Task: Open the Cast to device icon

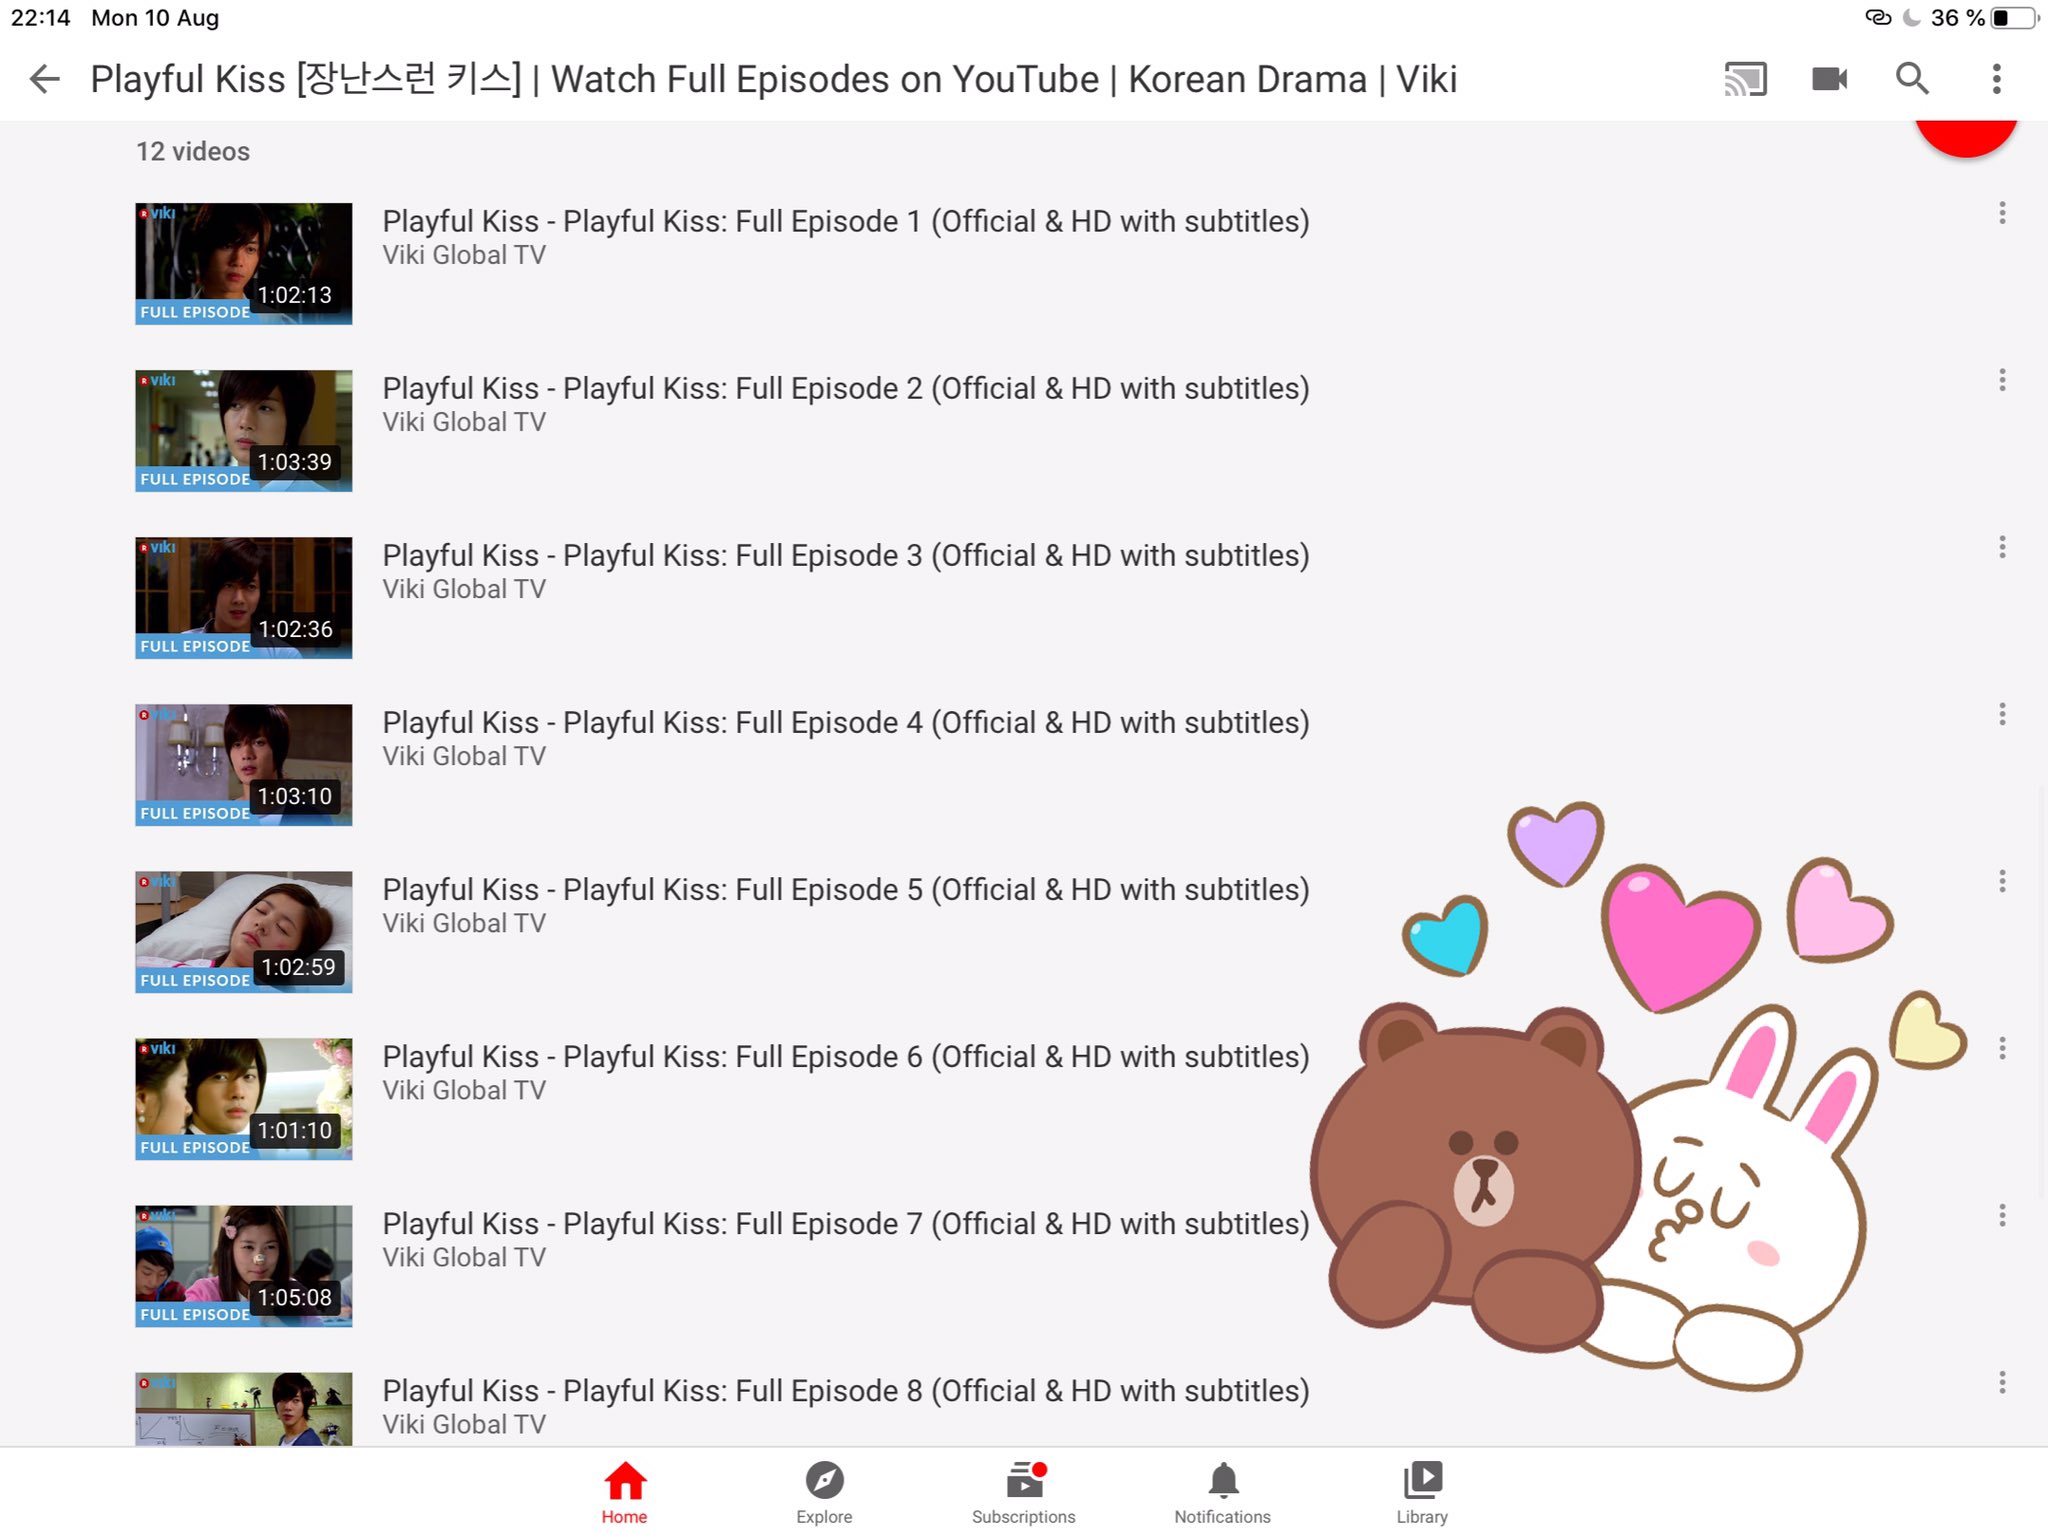Action: [x=1746, y=79]
